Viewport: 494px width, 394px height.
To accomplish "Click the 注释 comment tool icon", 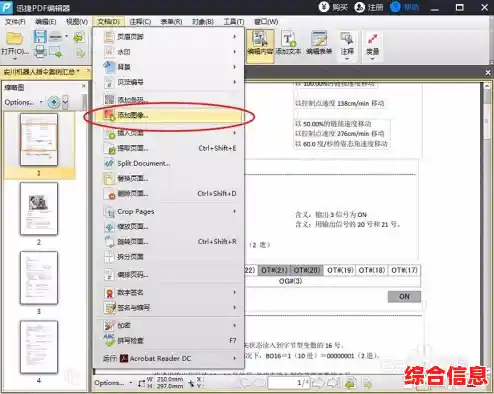I will 347,39.
